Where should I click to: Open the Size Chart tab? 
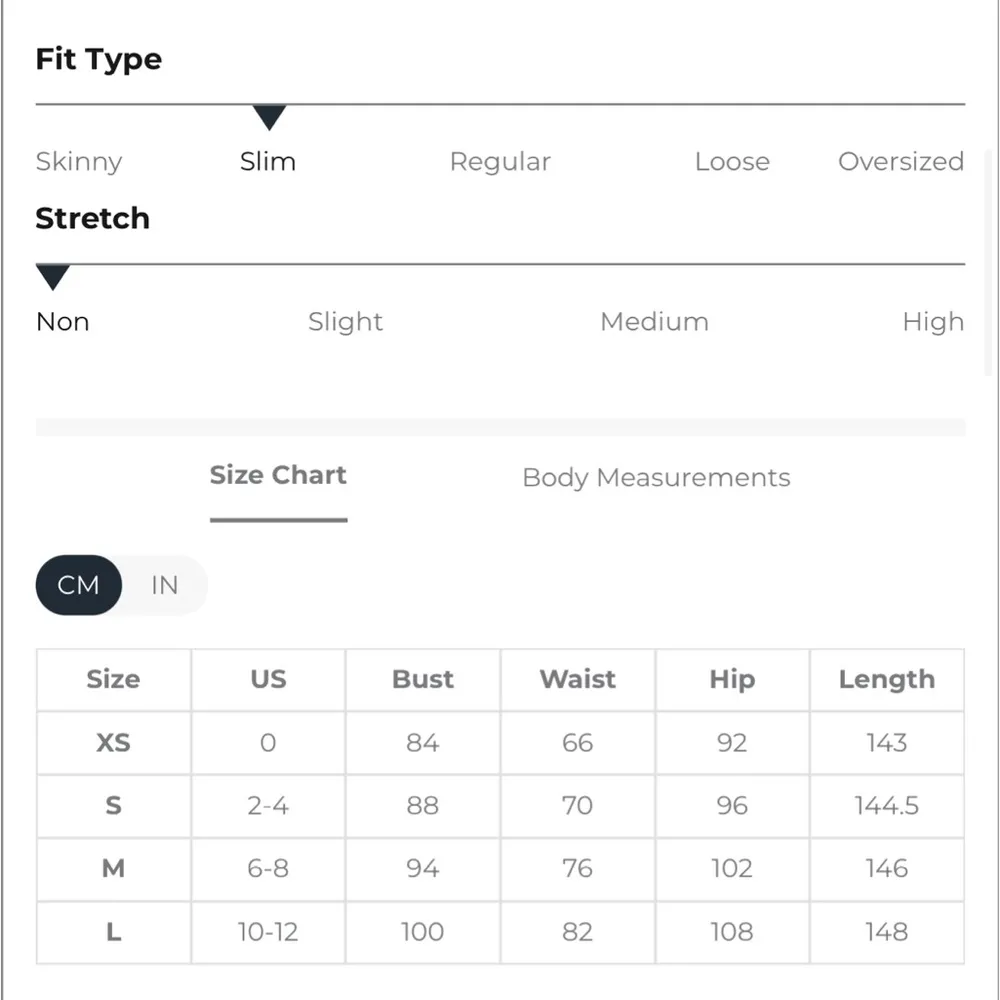278,476
